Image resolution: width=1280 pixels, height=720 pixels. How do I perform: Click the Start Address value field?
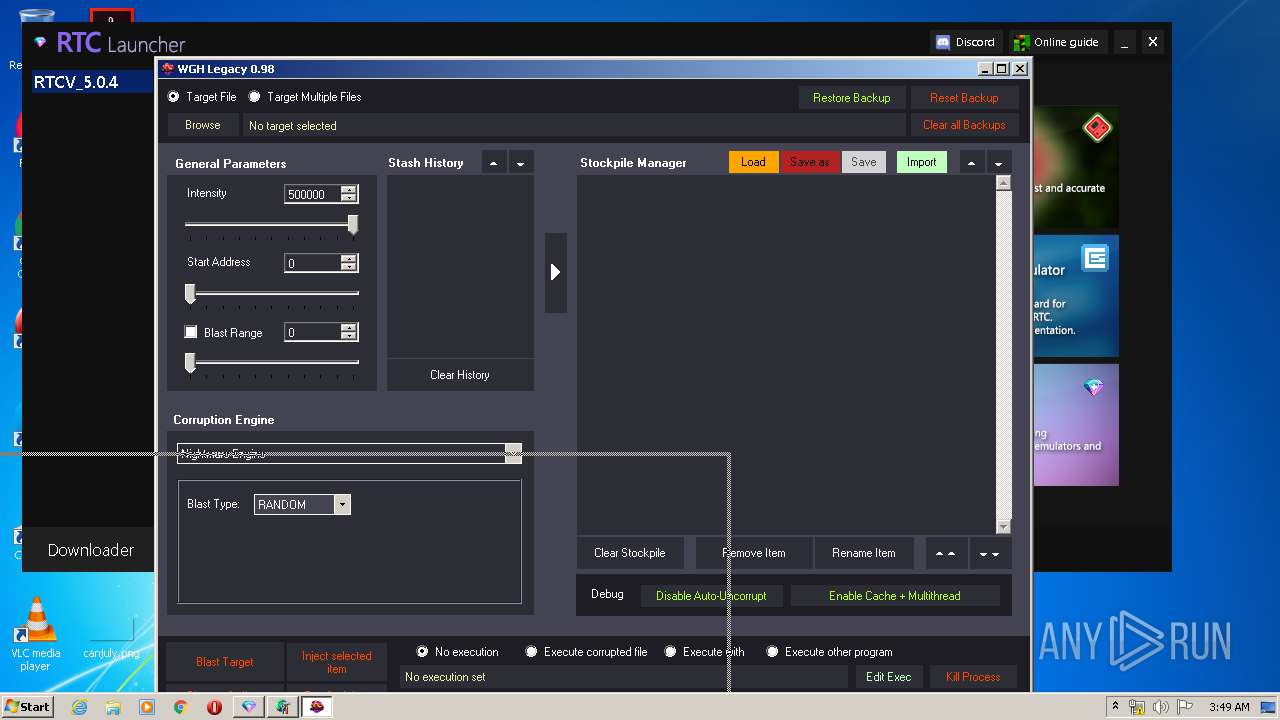pos(312,263)
